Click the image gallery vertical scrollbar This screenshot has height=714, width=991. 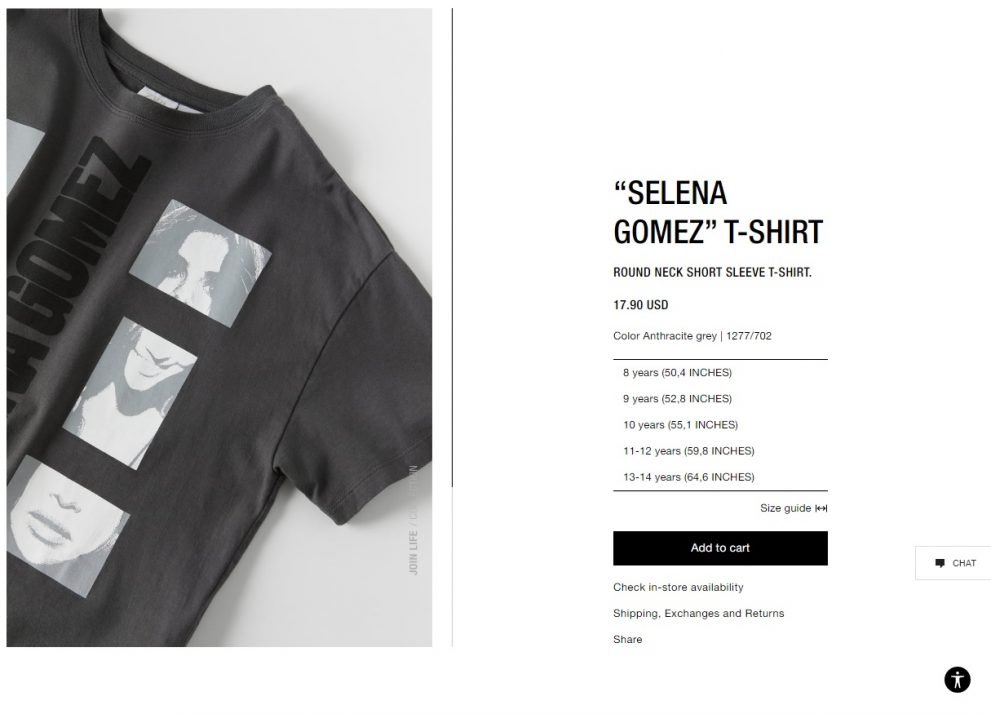(453, 248)
